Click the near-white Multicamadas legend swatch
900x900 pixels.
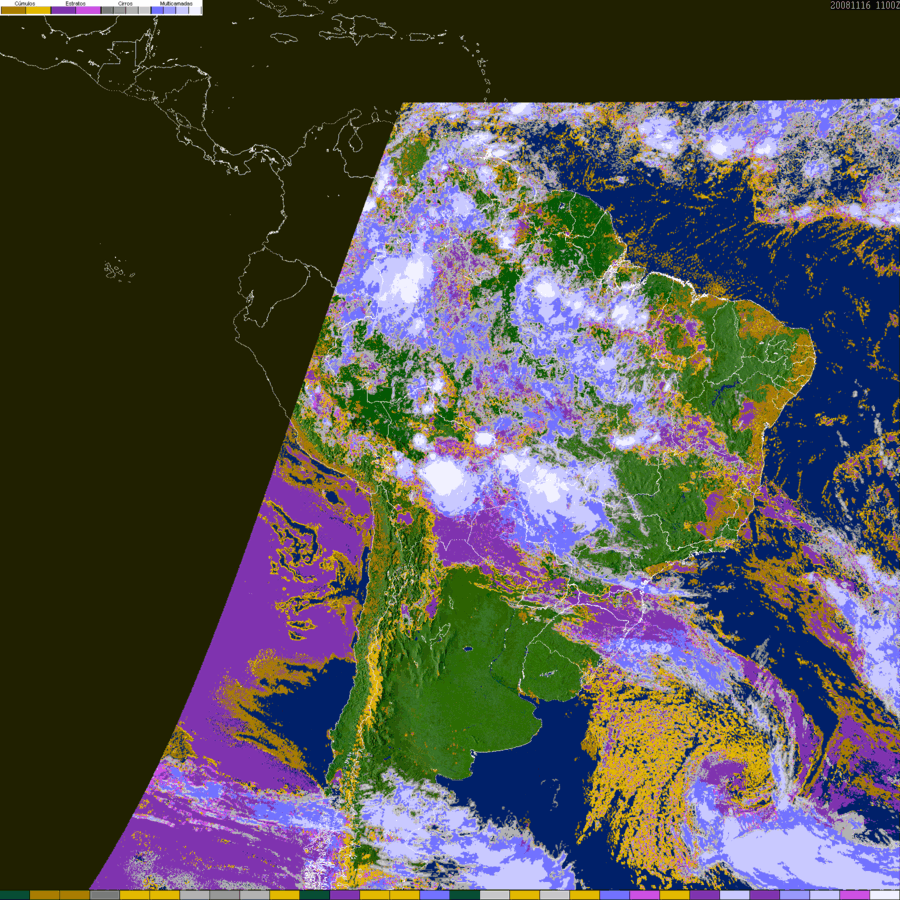pyautogui.click(x=195, y=10)
